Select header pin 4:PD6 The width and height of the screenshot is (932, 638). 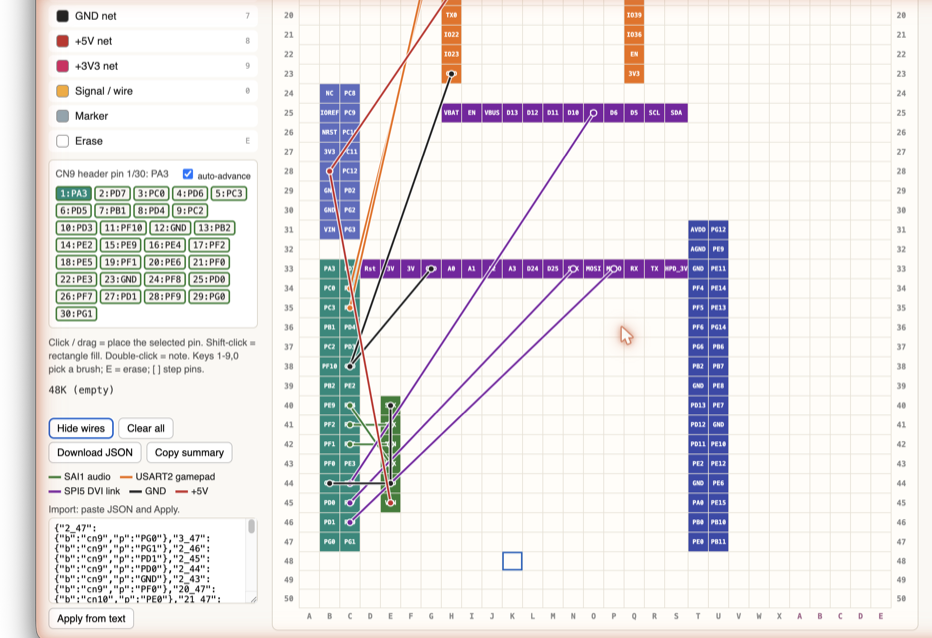(x=190, y=193)
